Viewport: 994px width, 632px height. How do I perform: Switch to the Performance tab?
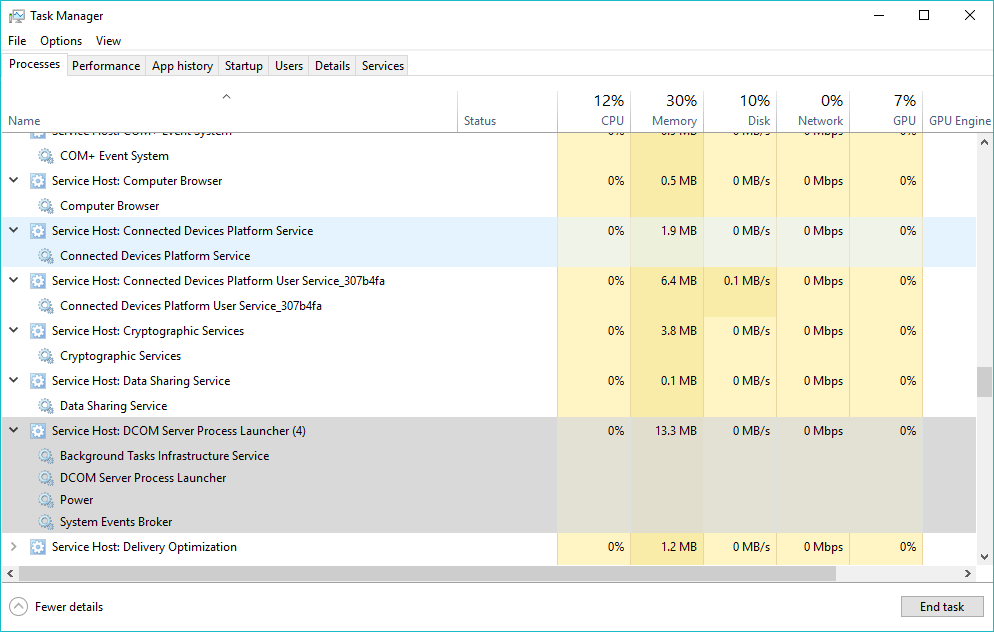pyautogui.click(x=106, y=66)
